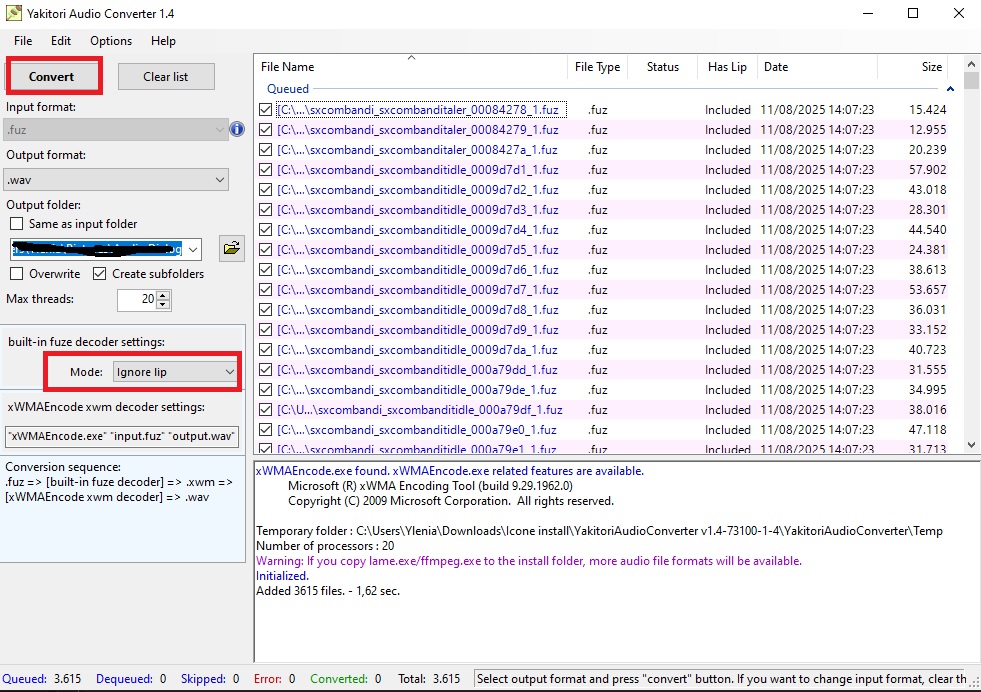Open the output folder browse icon
This screenshot has height=692, width=981.
[231, 248]
